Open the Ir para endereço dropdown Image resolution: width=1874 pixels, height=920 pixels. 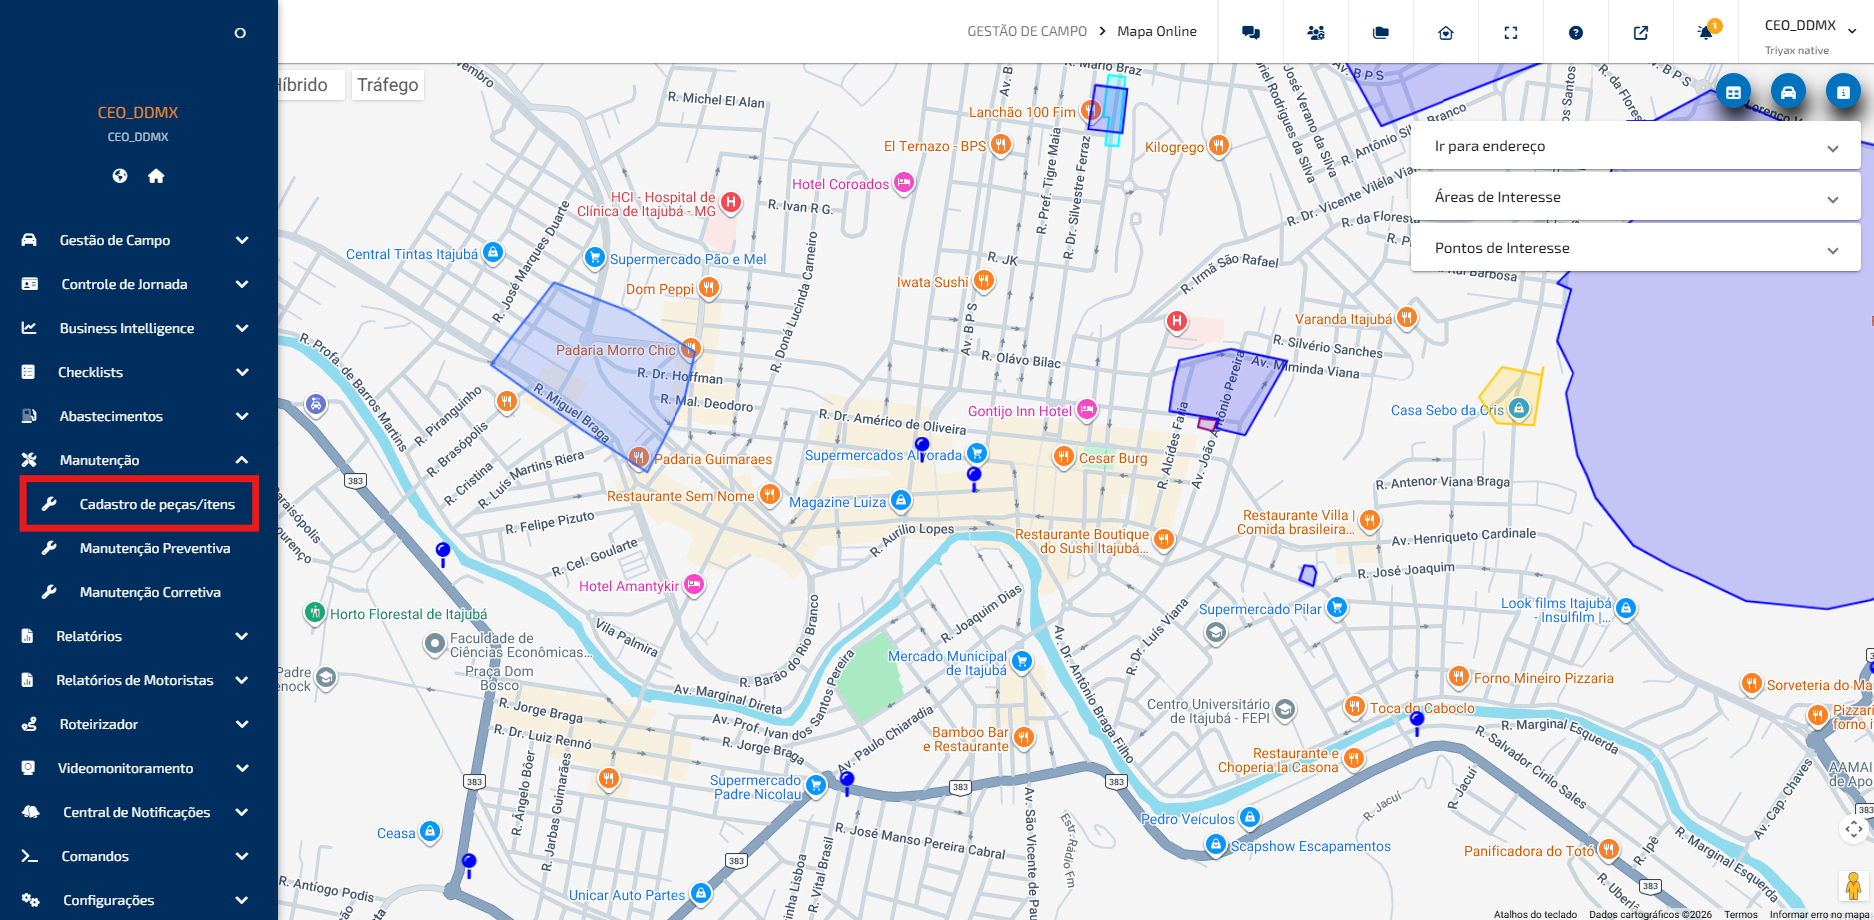coord(1635,146)
